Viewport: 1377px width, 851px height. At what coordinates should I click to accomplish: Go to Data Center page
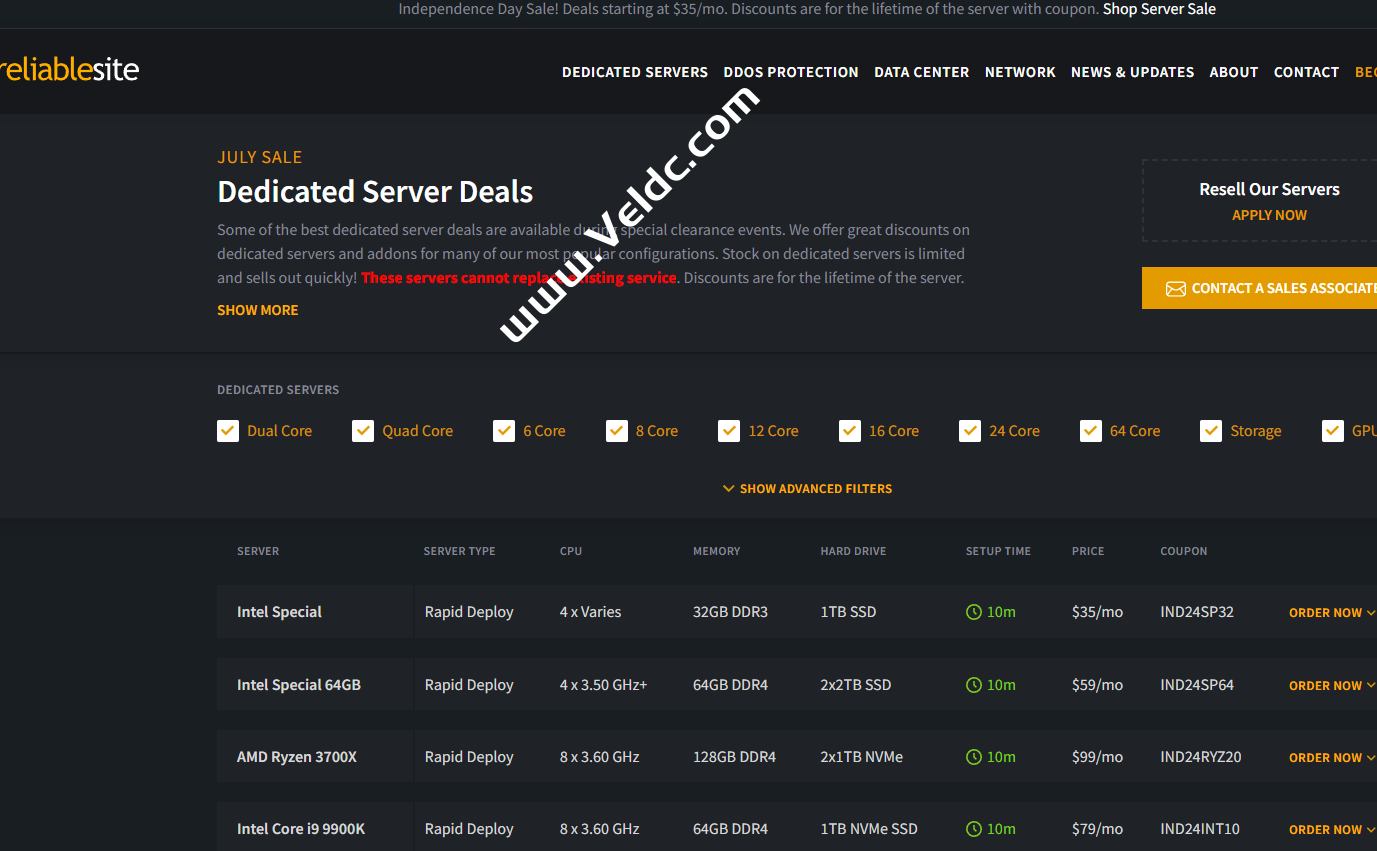pos(921,72)
